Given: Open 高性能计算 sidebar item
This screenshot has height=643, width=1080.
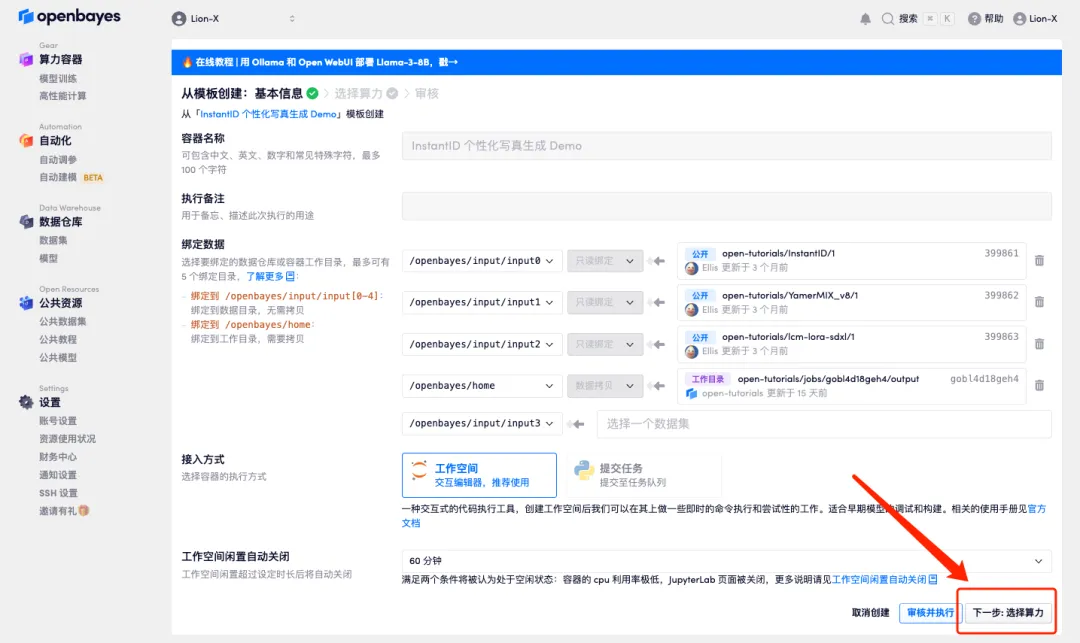Looking at the screenshot, I should coord(63,96).
